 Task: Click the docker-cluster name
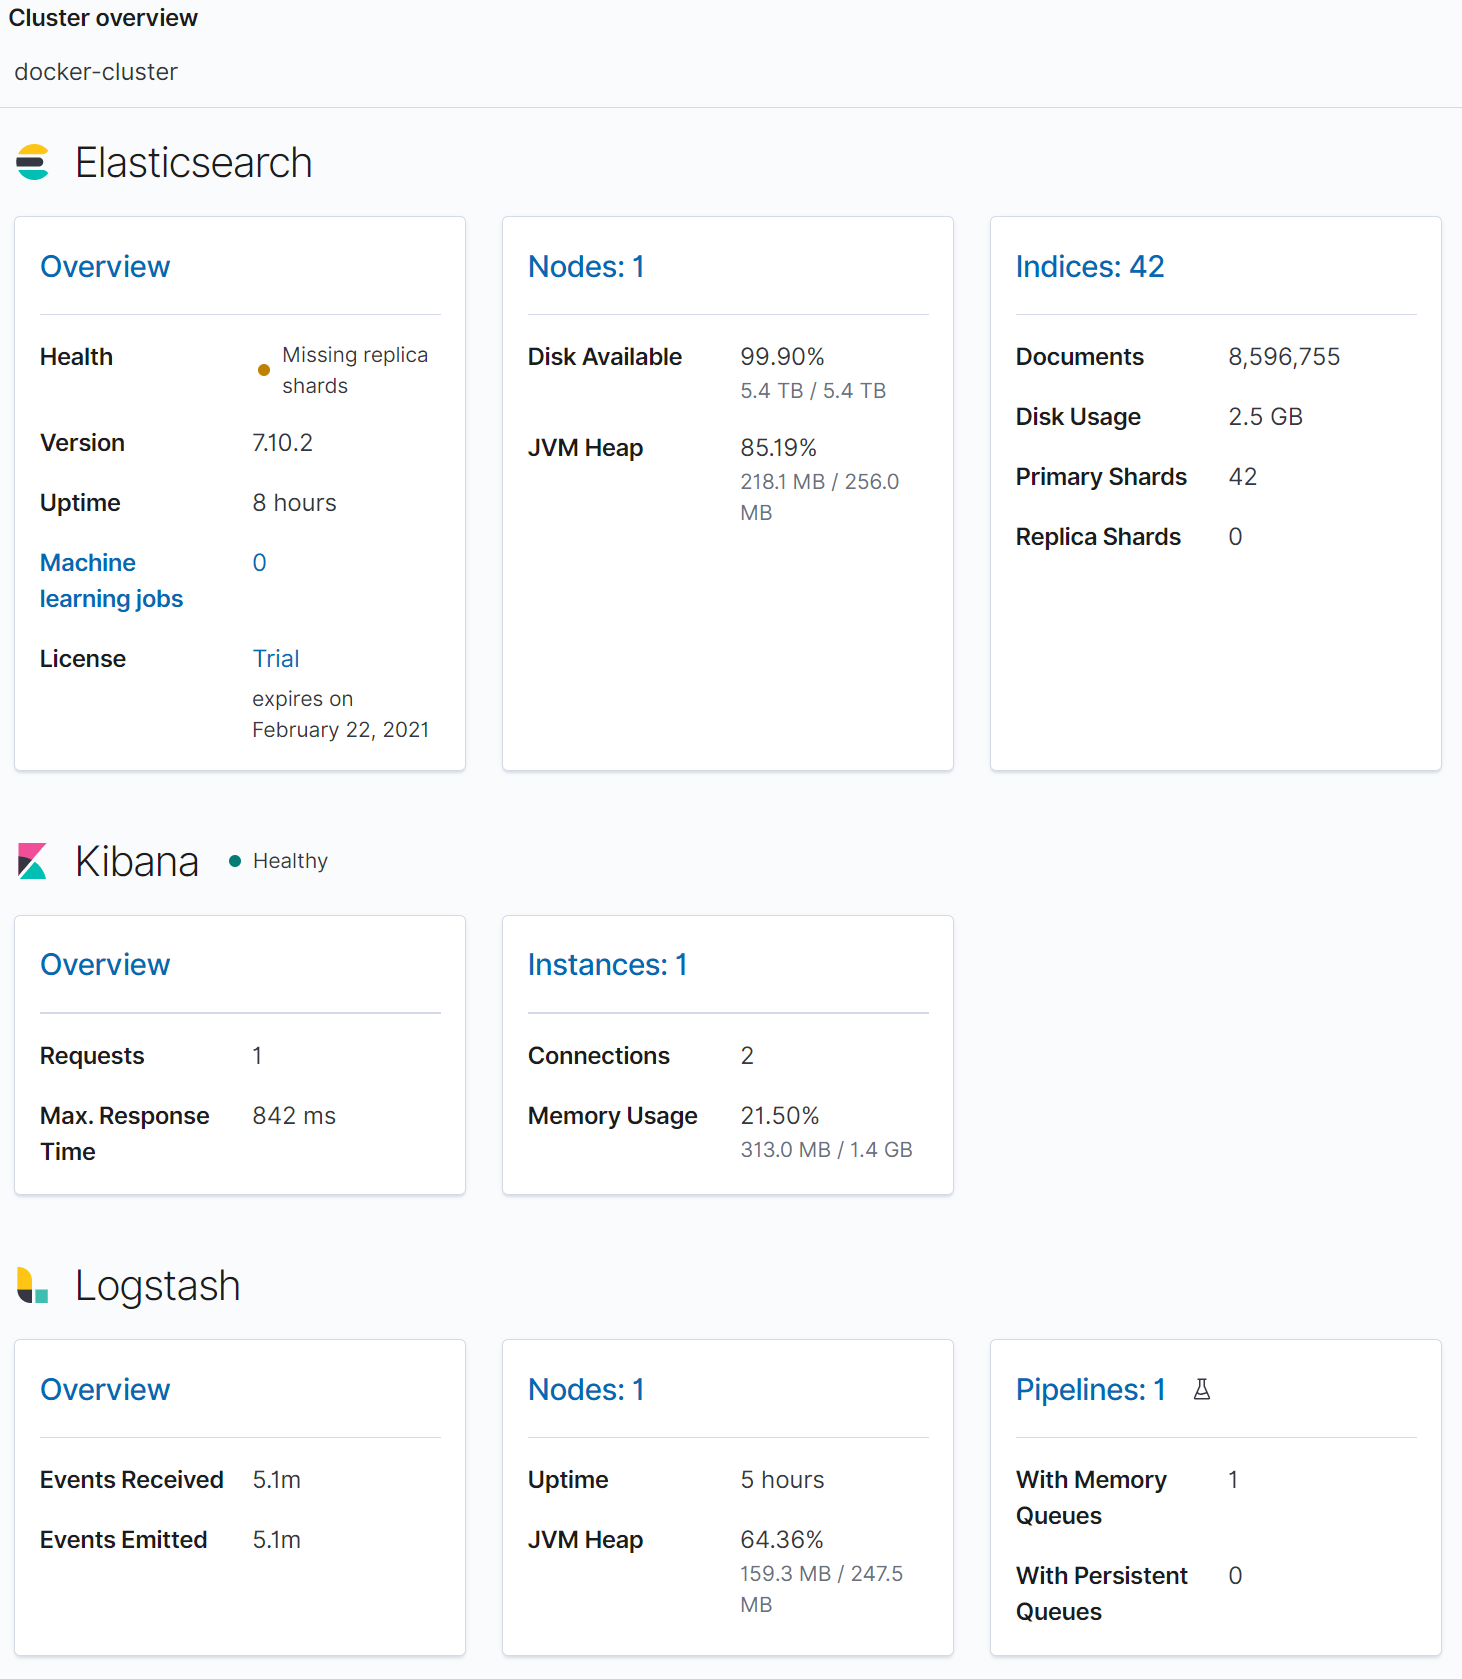(96, 72)
